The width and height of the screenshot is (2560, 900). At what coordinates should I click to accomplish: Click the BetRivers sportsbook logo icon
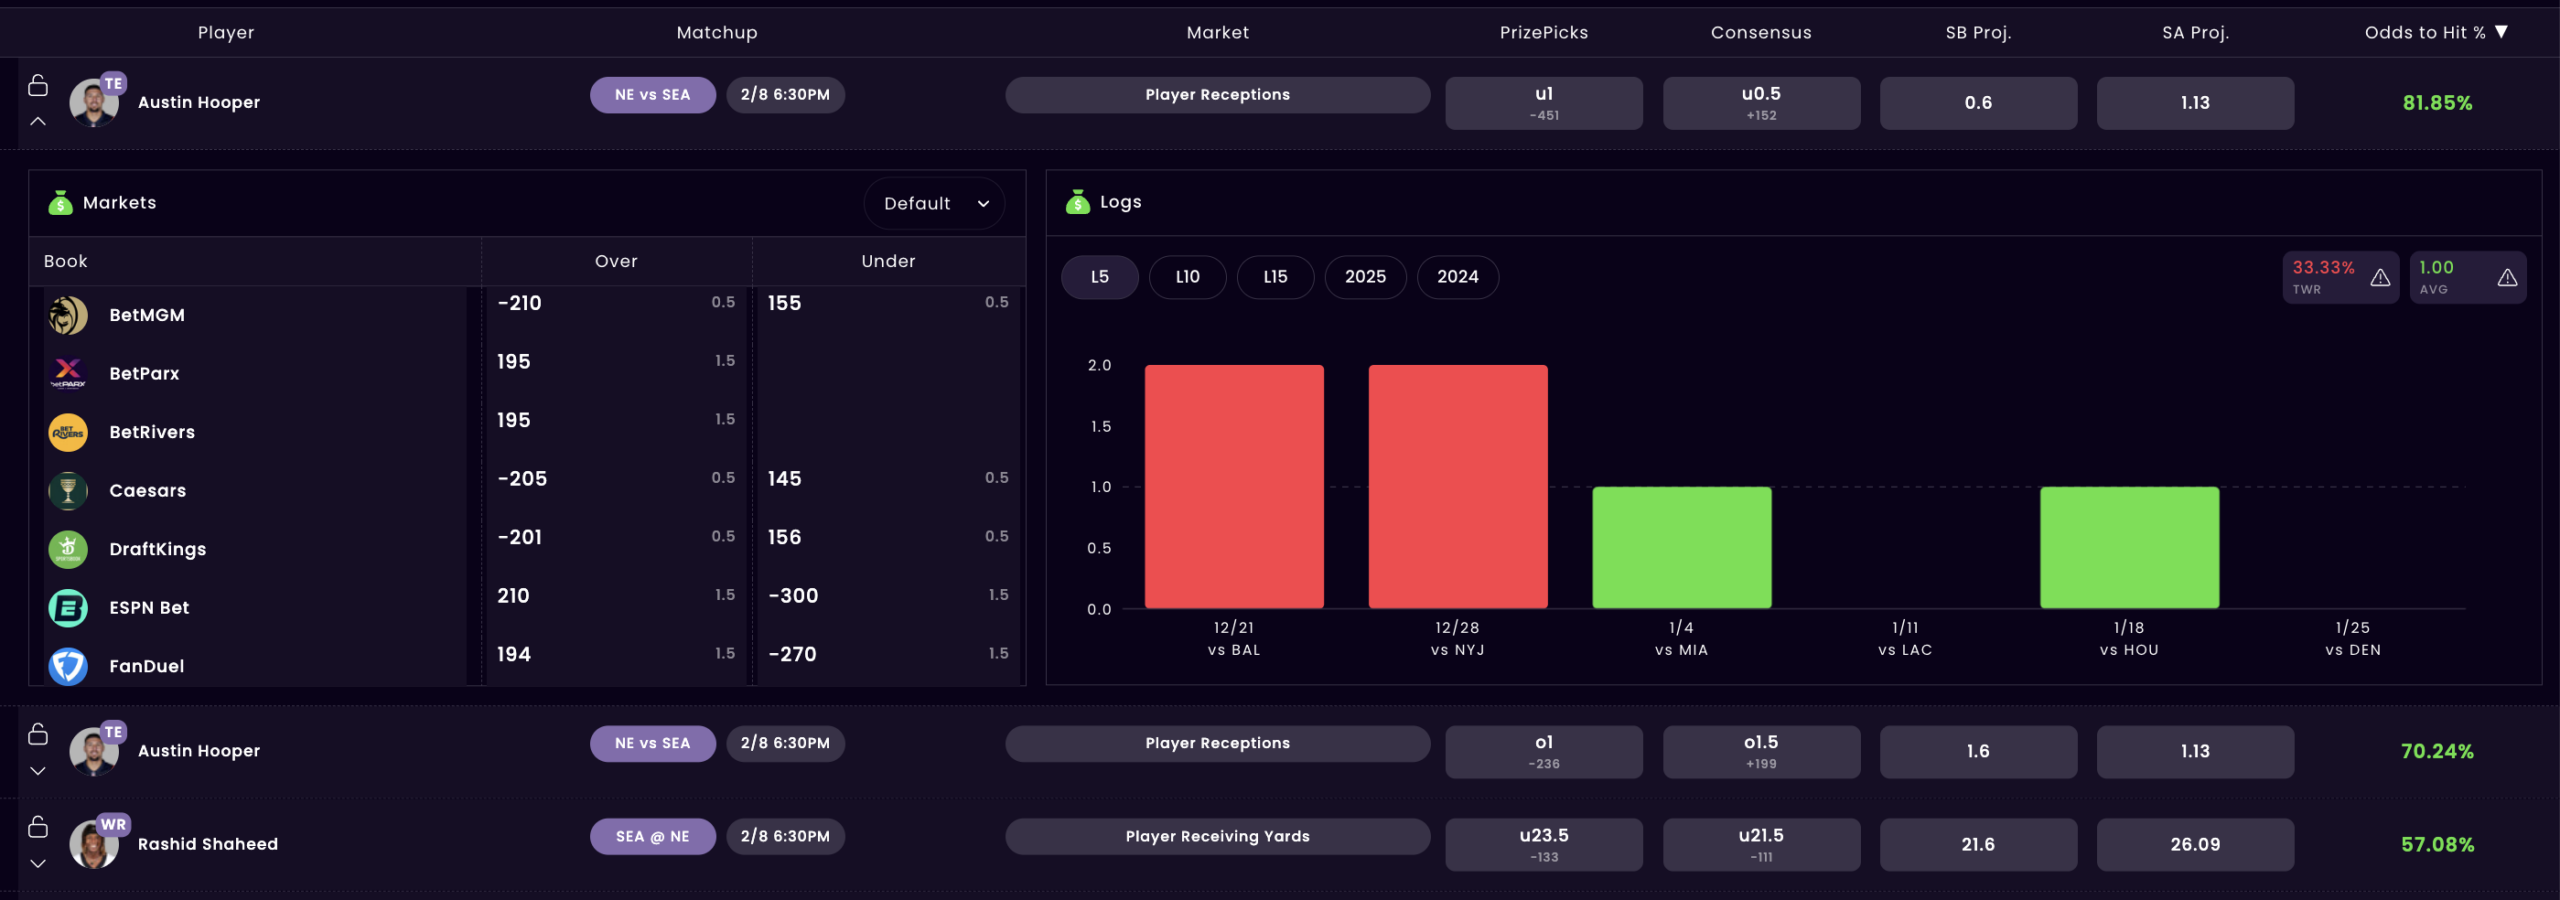[x=68, y=432]
